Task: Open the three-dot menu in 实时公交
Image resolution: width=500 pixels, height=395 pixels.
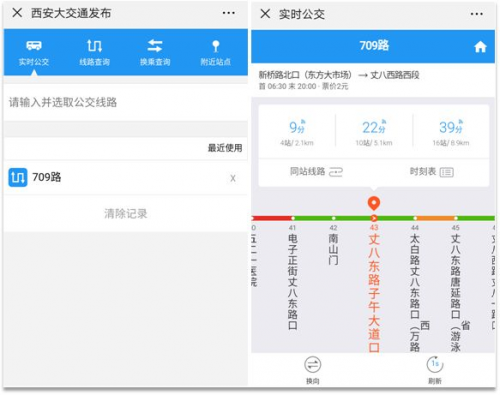Action: coord(477,14)
